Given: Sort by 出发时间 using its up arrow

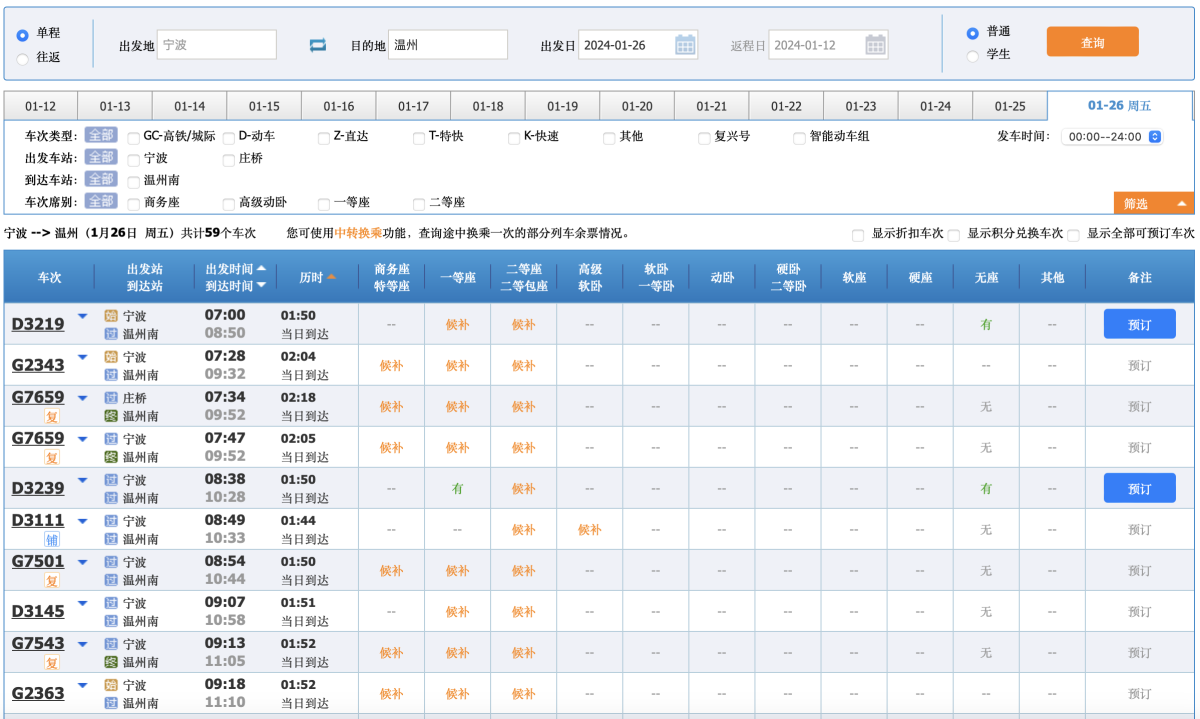Looking at the screenshot, I should click(261, 268).
